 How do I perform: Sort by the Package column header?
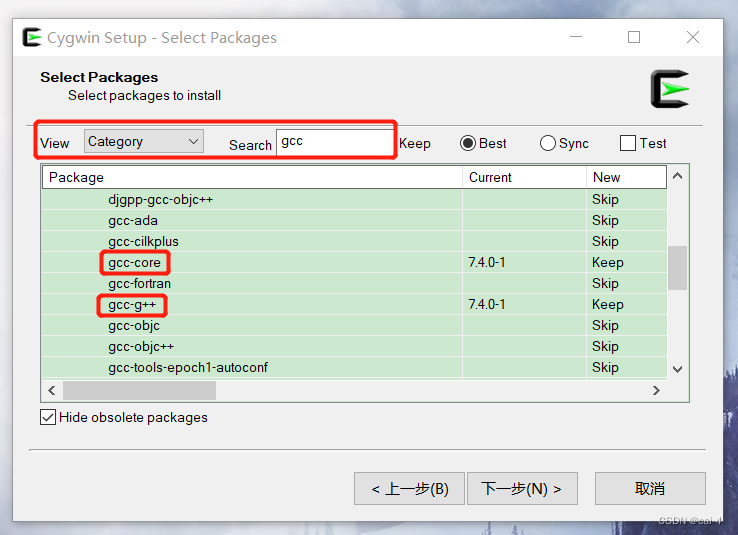[x=252, y=177]
